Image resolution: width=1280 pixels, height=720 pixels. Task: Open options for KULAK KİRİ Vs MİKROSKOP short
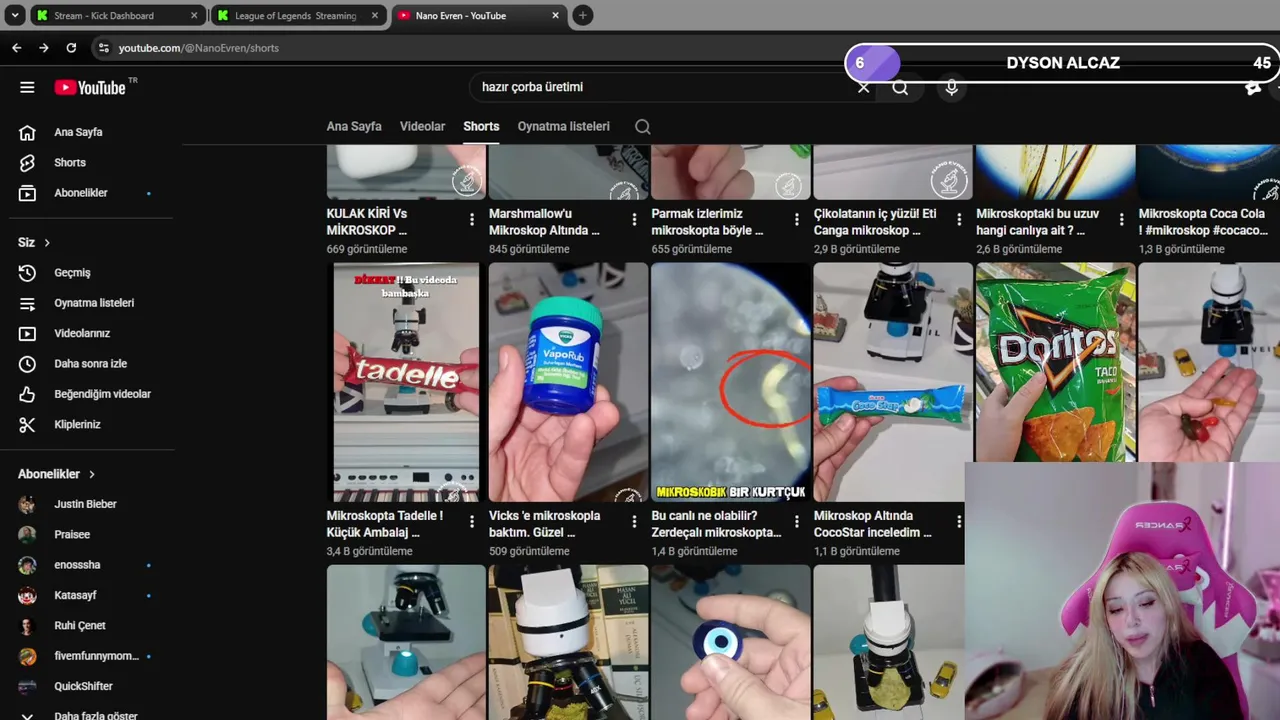coord(471,219)
